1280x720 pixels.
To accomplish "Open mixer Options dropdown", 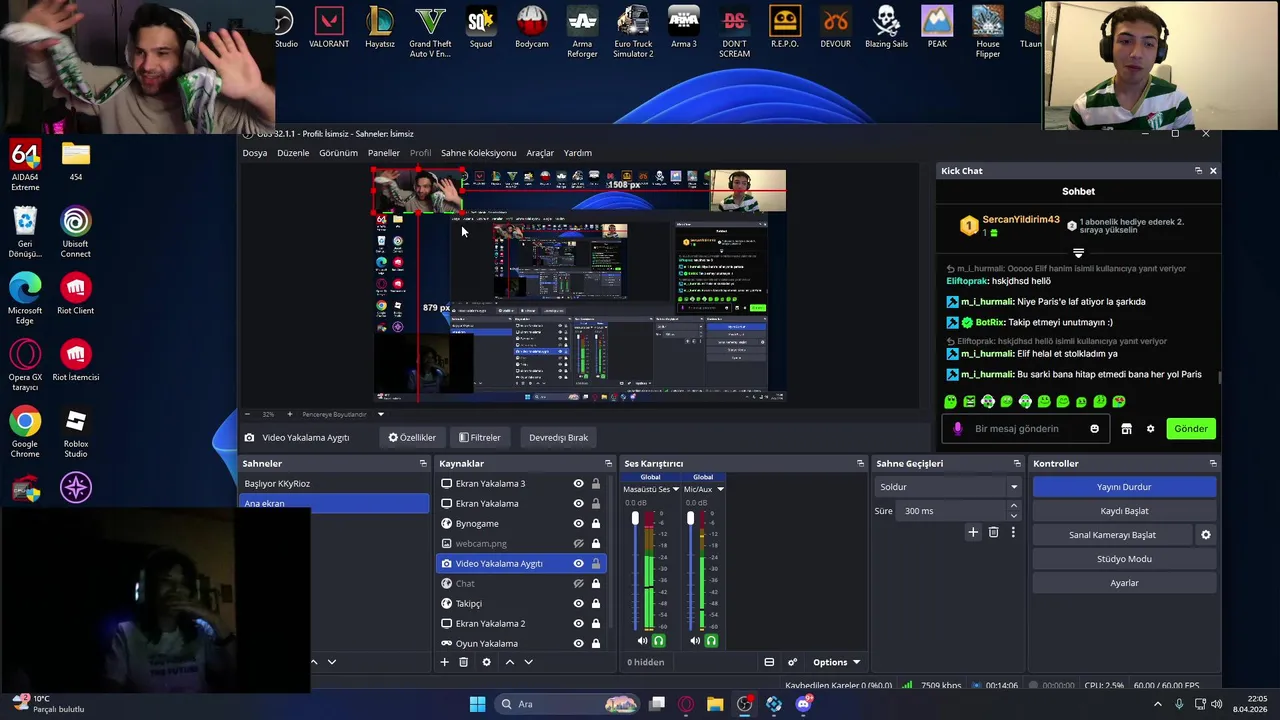I will tap(836, 662).
